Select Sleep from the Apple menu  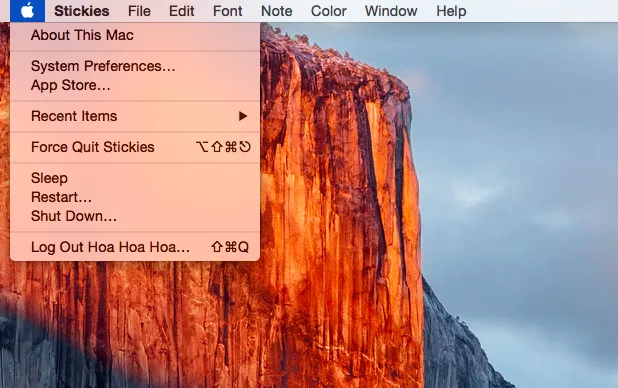135,178
